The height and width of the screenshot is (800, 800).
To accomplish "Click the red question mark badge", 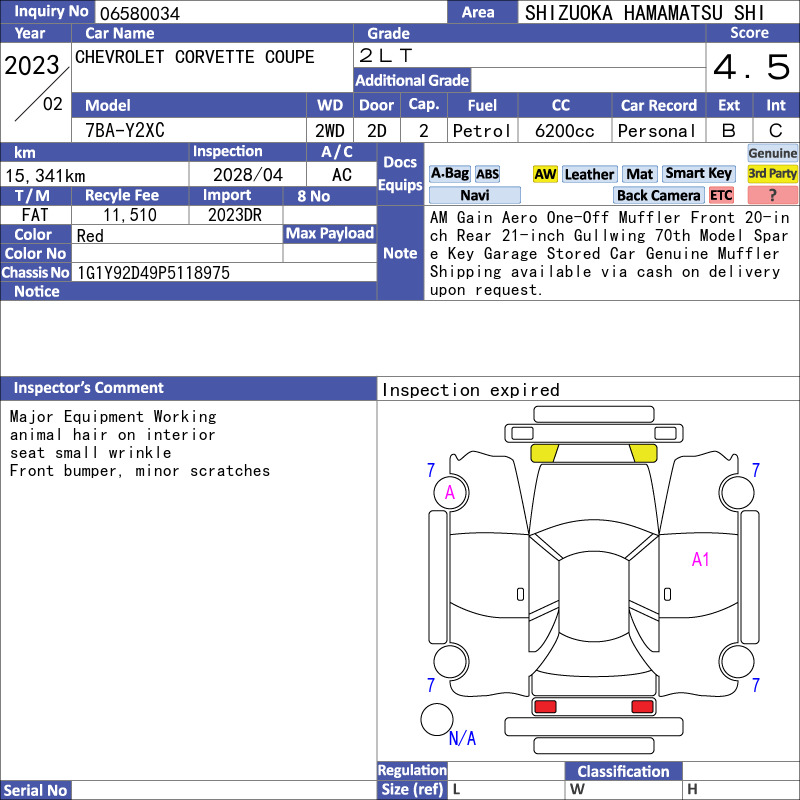I will 772,195.
